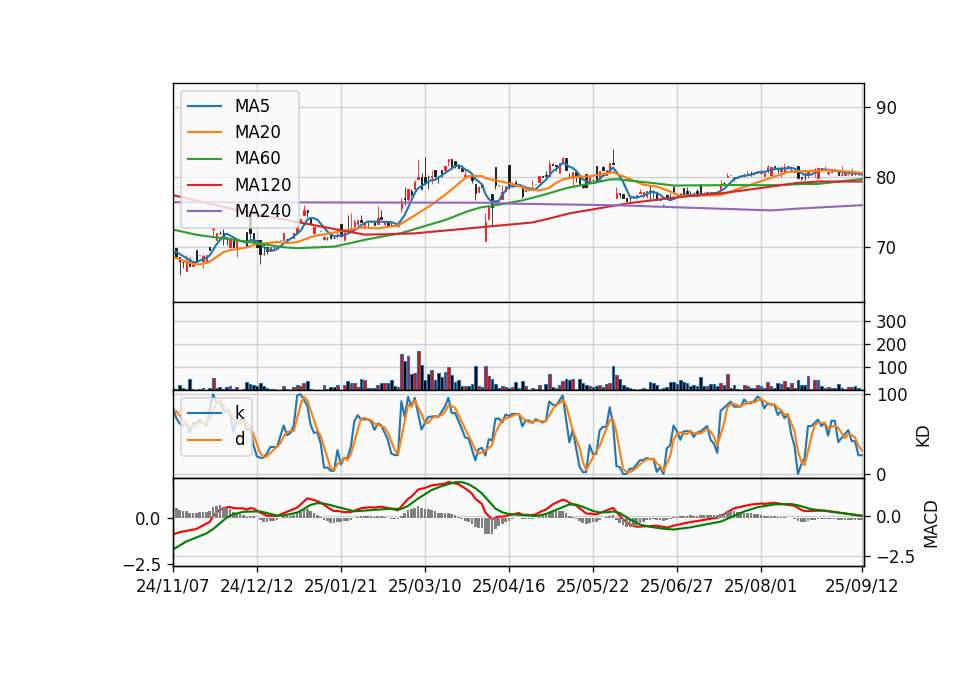The image size is (960, 690).
Task: Click the MA240 legend label
Action: (x=263, y=211)
